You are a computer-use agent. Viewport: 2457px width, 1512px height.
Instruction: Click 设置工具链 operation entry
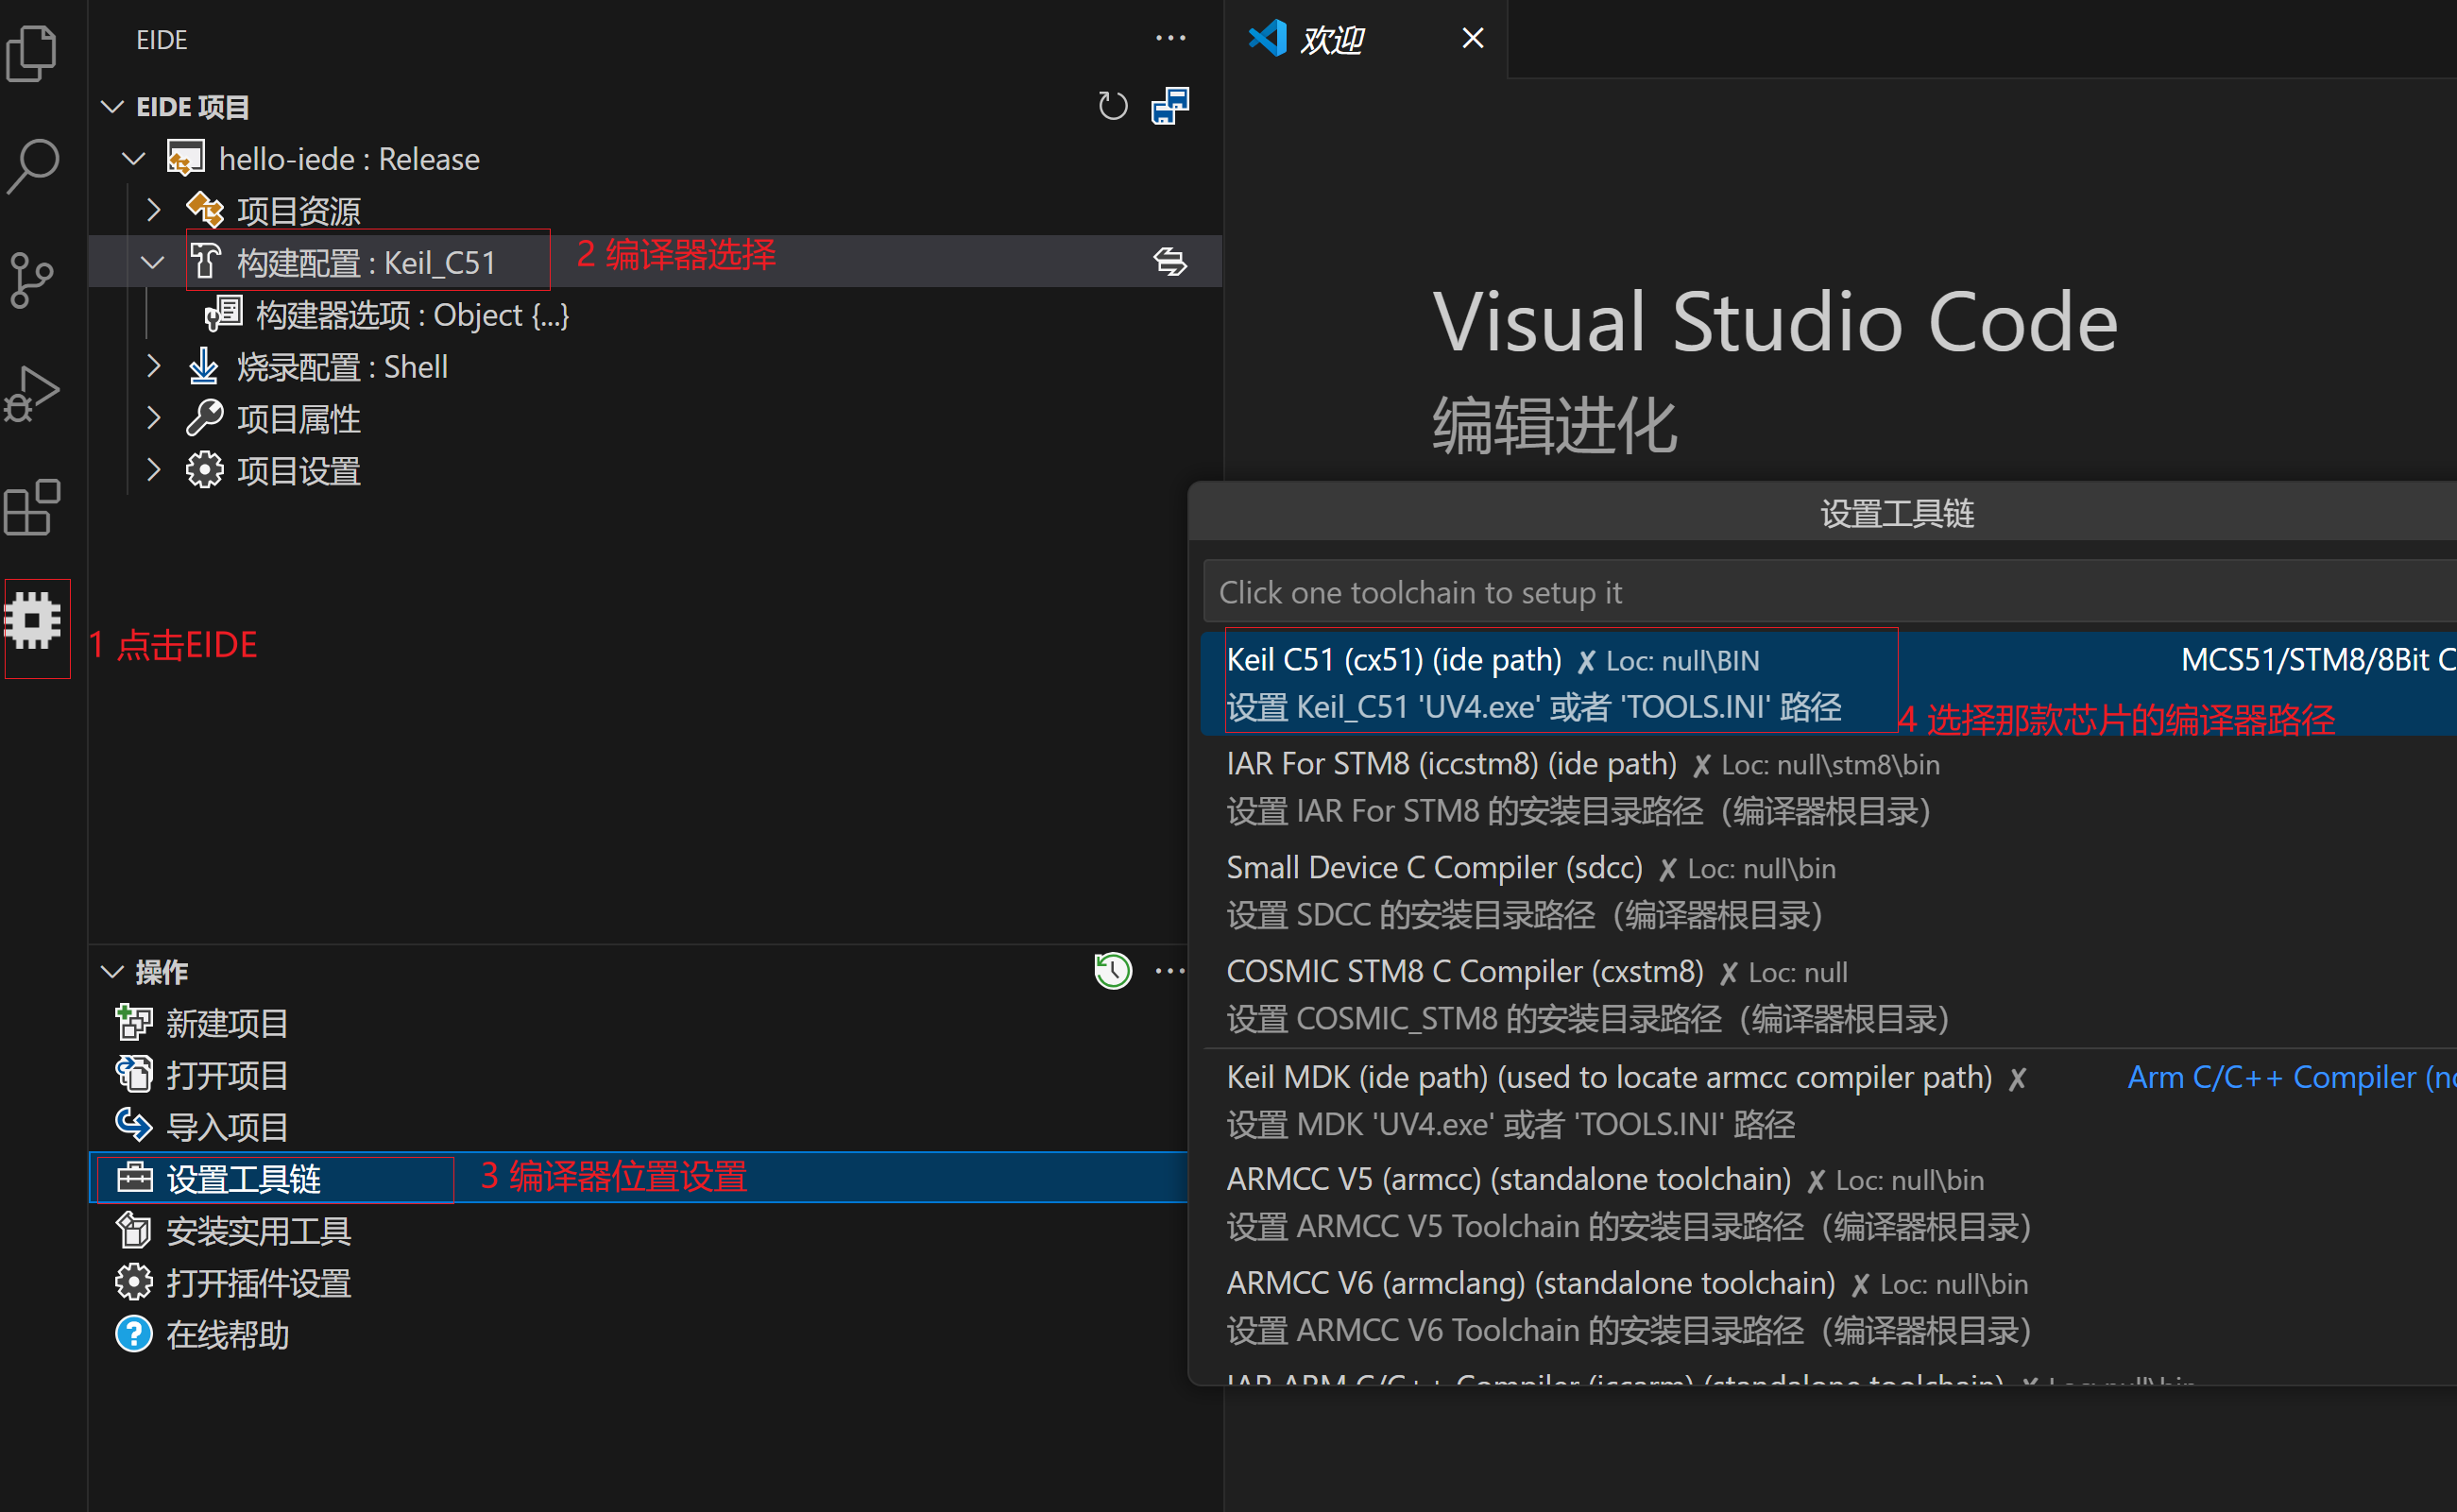243,1179
